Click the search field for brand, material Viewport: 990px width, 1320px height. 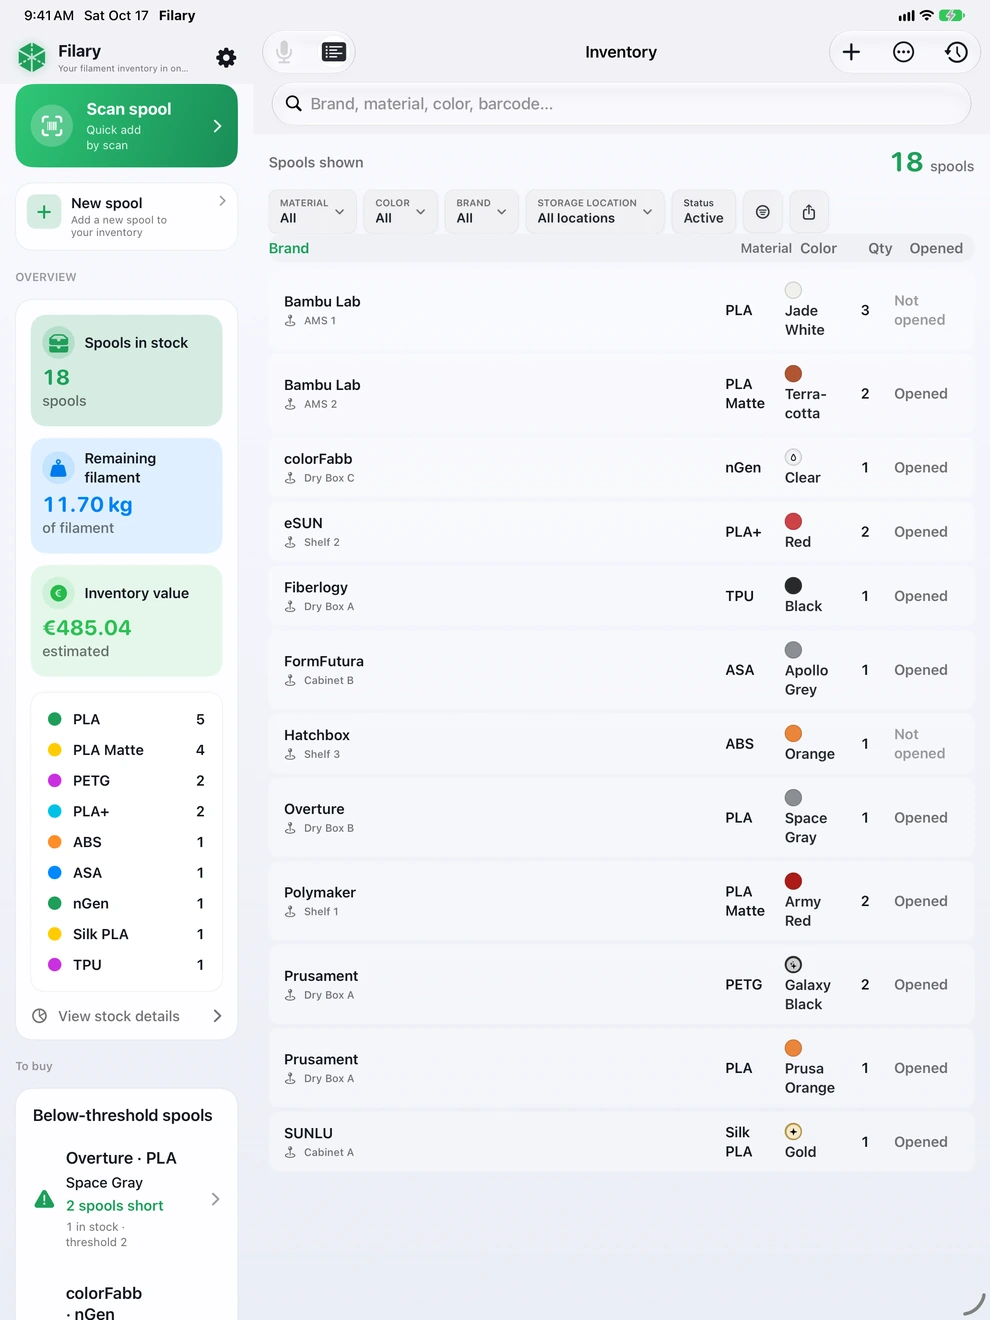point(621,104)
